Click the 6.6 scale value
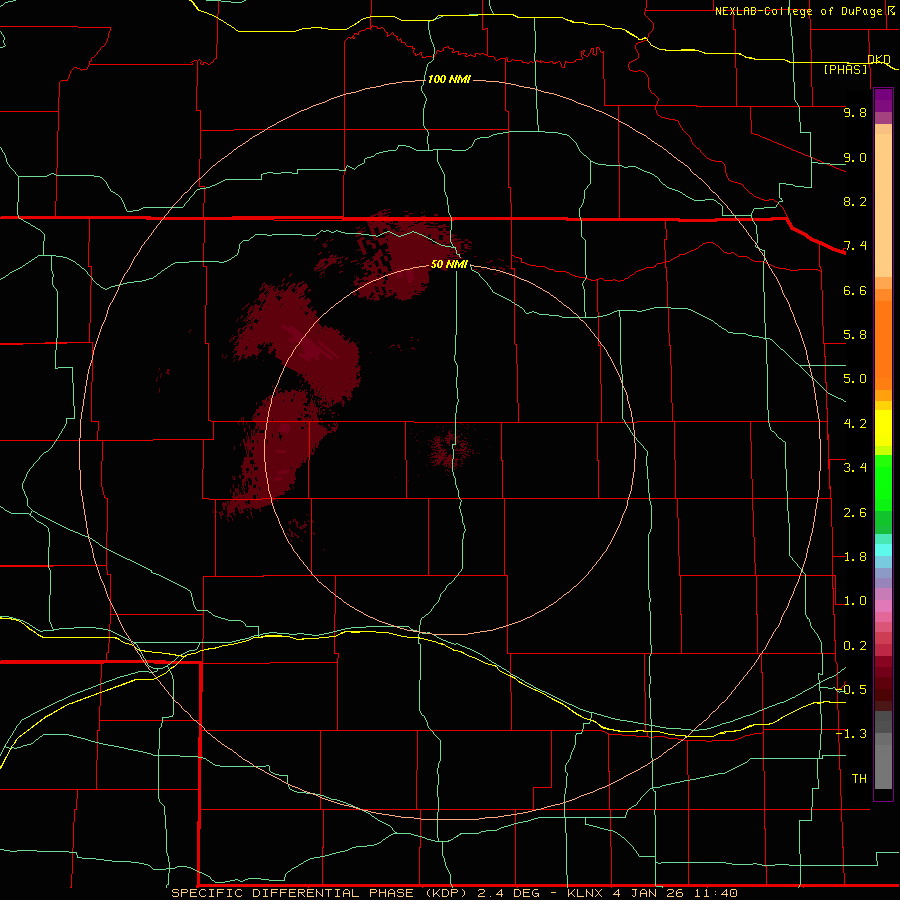The width and height of the screenshot is (900, 900). pos(855,290)
